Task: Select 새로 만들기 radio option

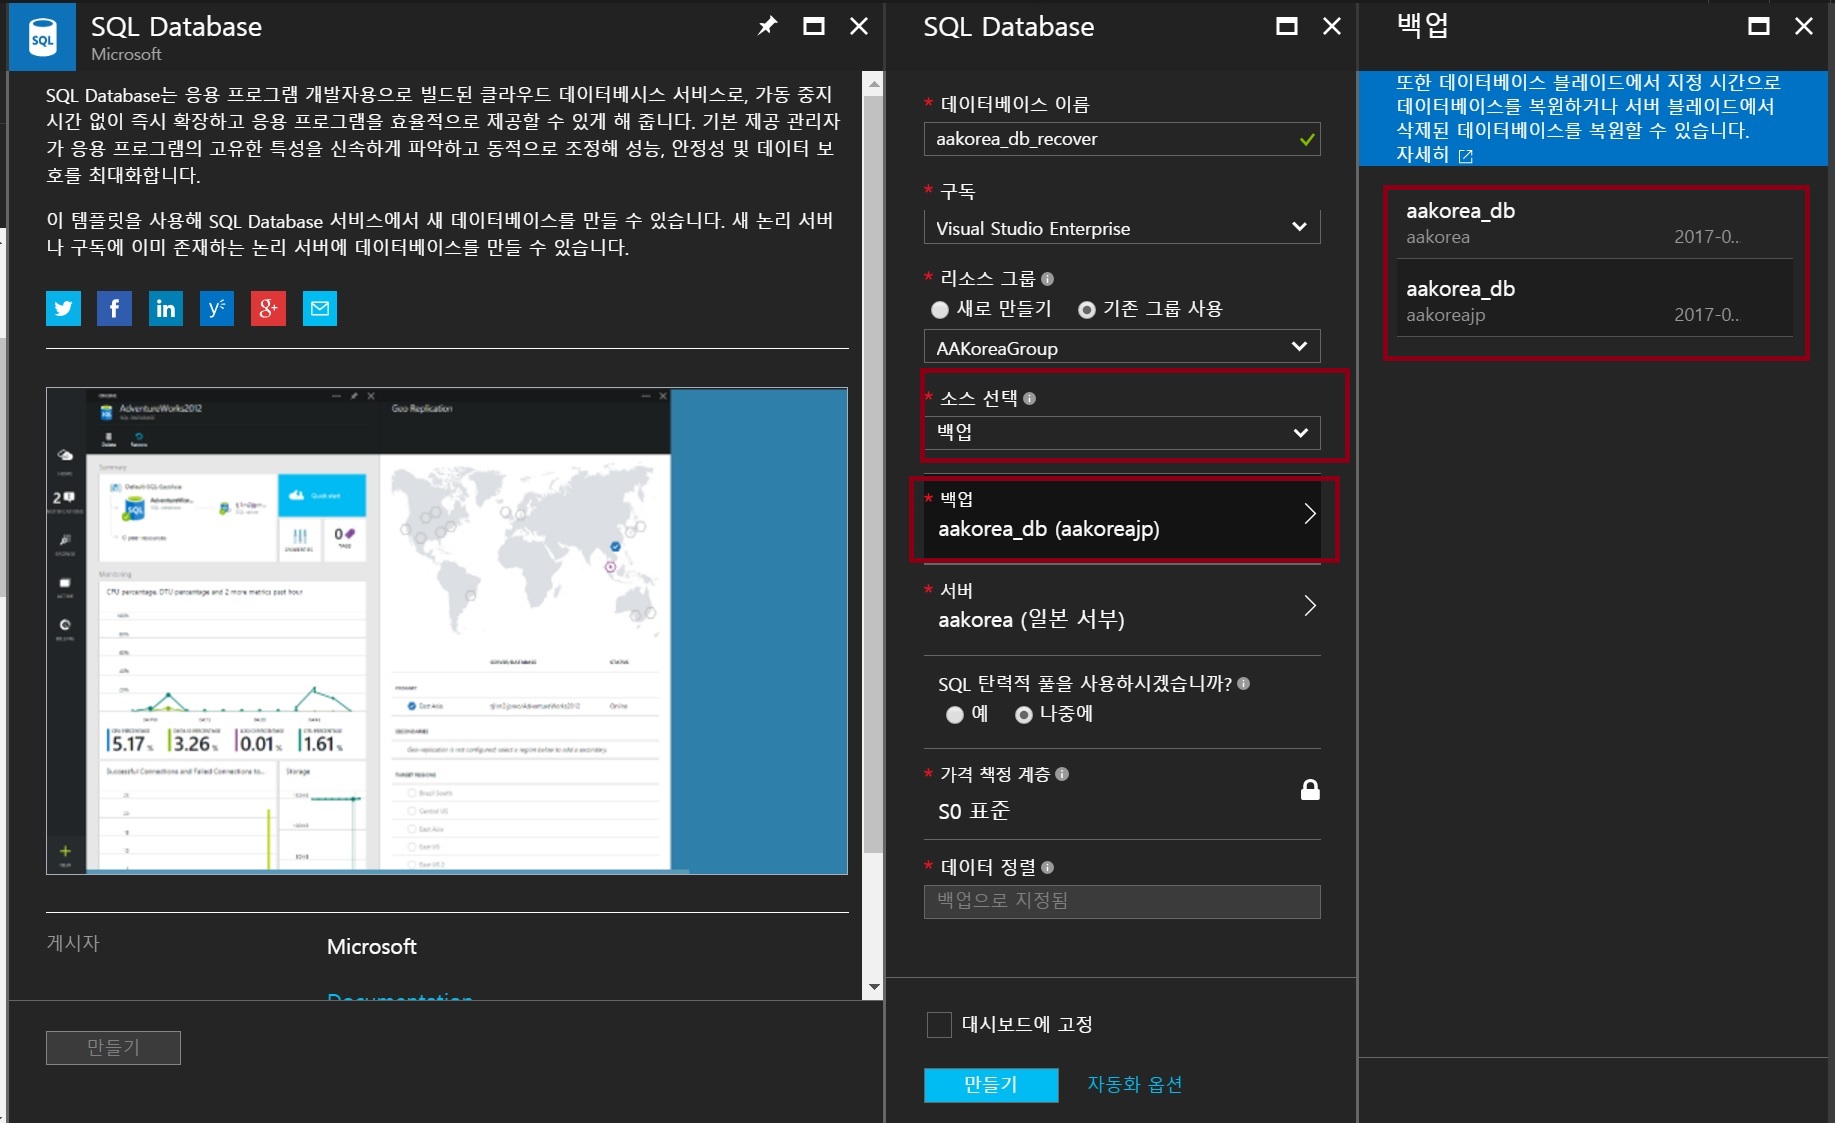Action: tap(940, 310)
